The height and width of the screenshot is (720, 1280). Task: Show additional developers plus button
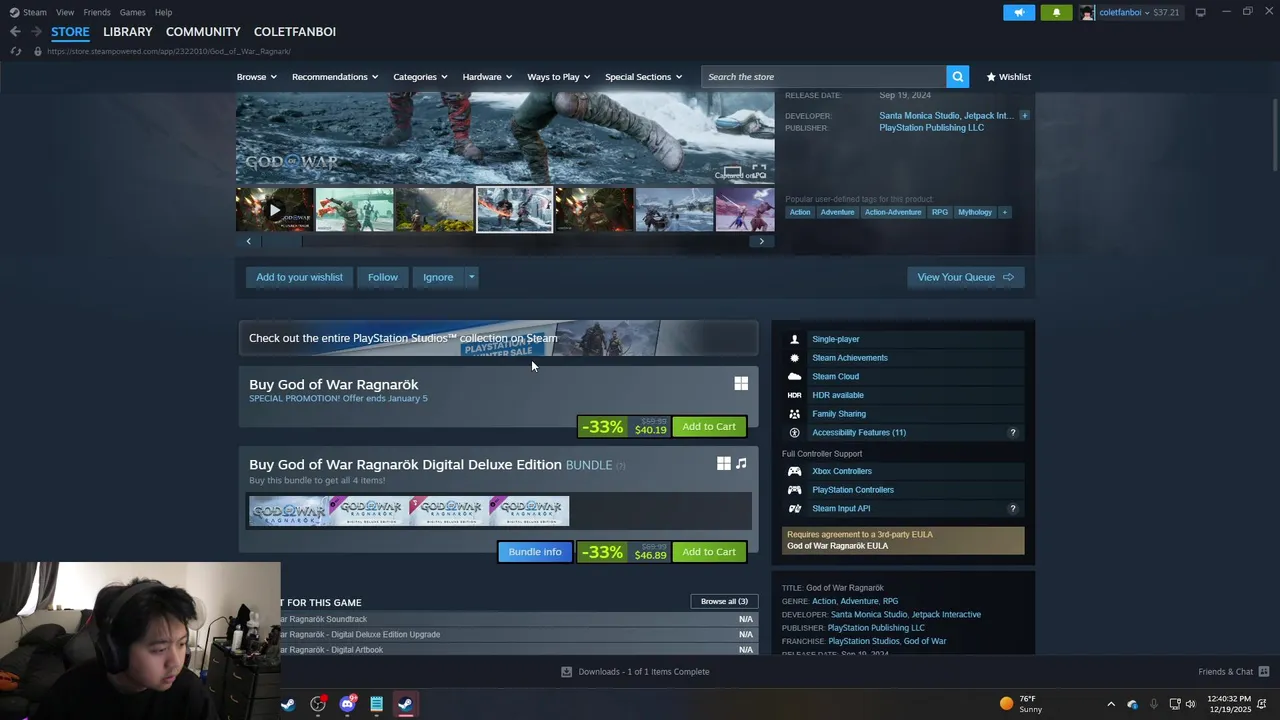pos(1024,116)
